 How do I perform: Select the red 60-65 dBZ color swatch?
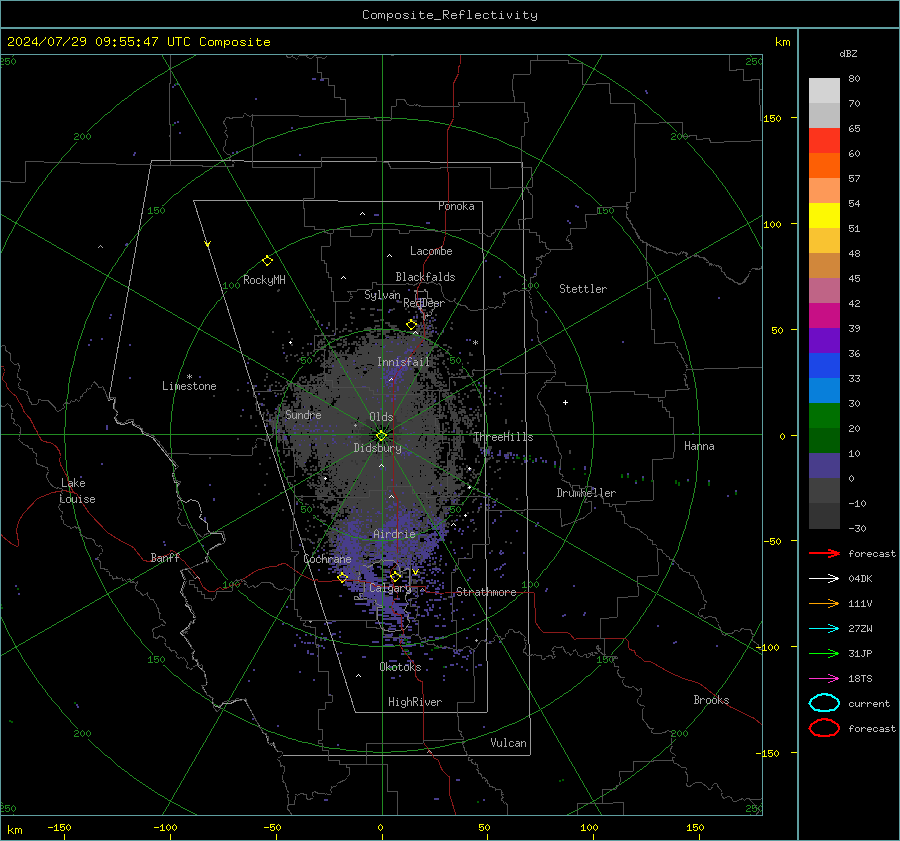click(824, 141)
